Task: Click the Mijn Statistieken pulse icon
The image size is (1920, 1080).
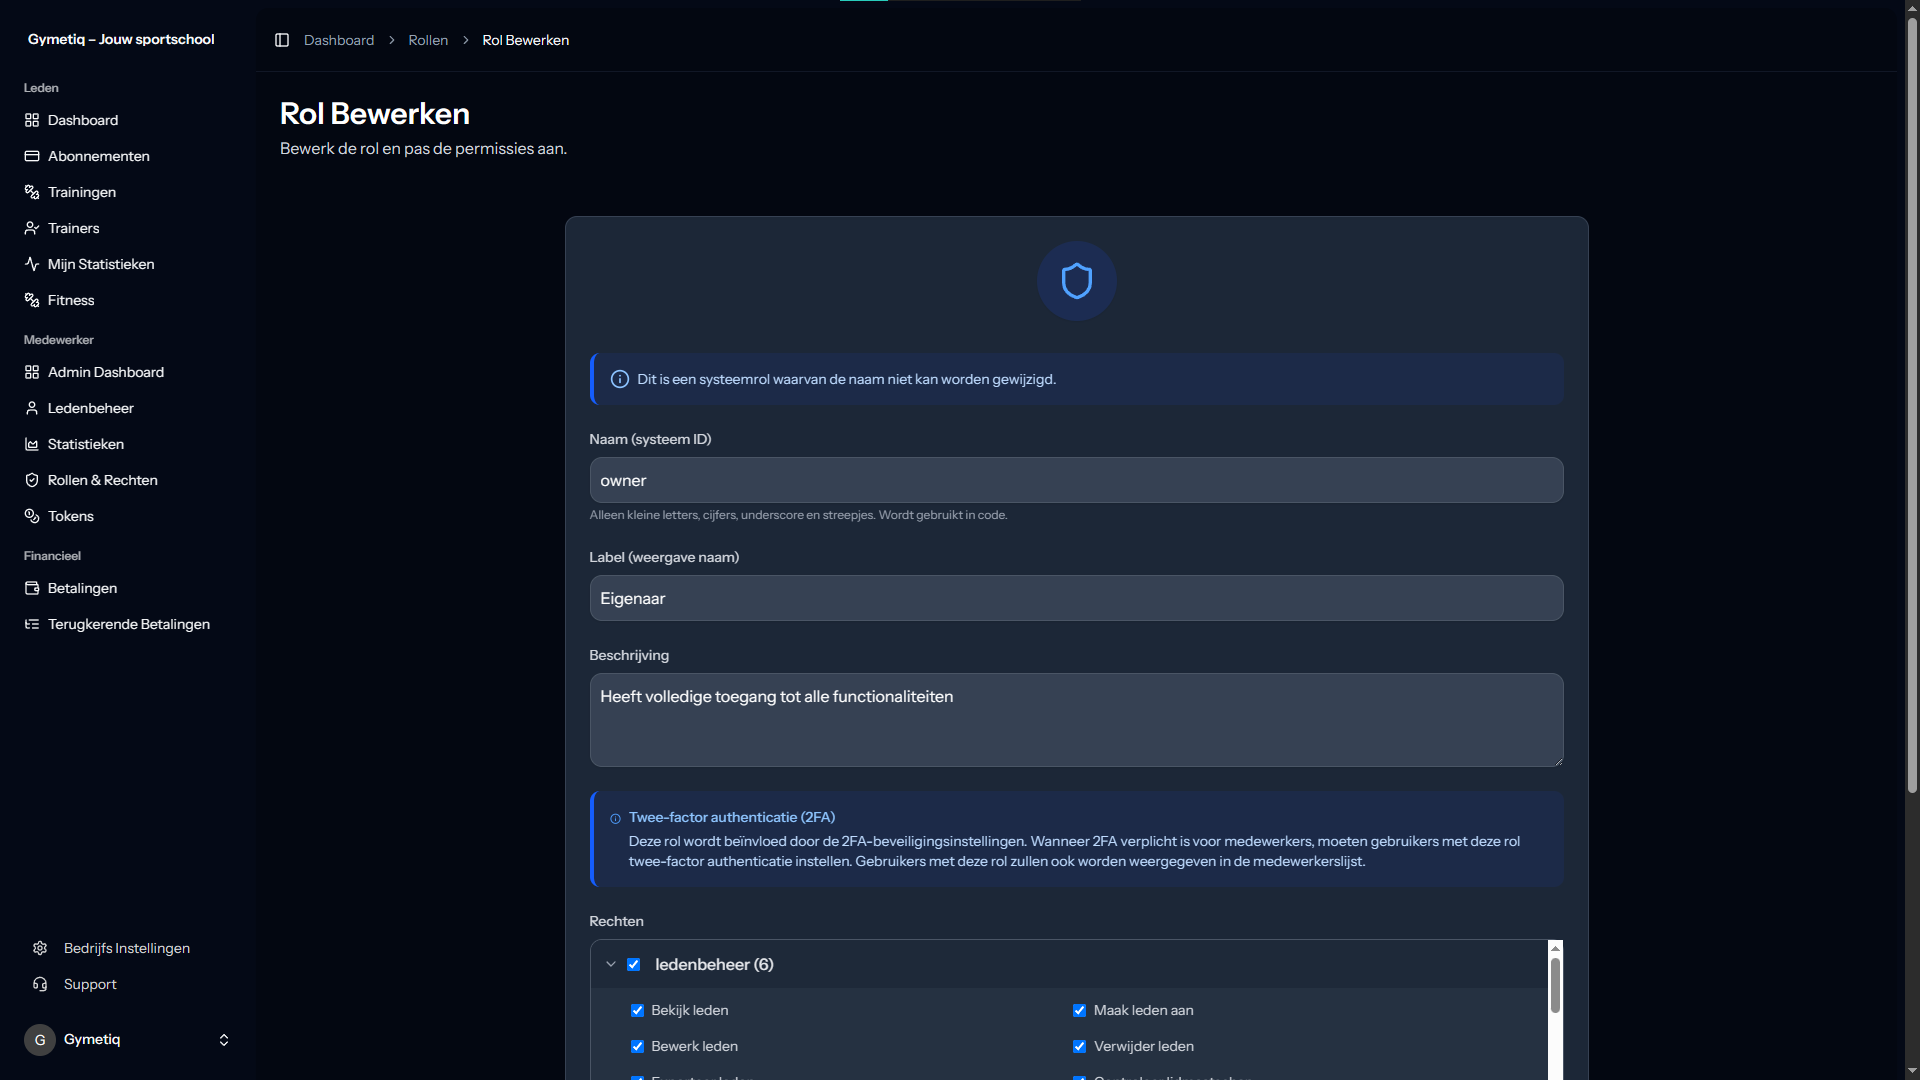Action: coord(32,264)
